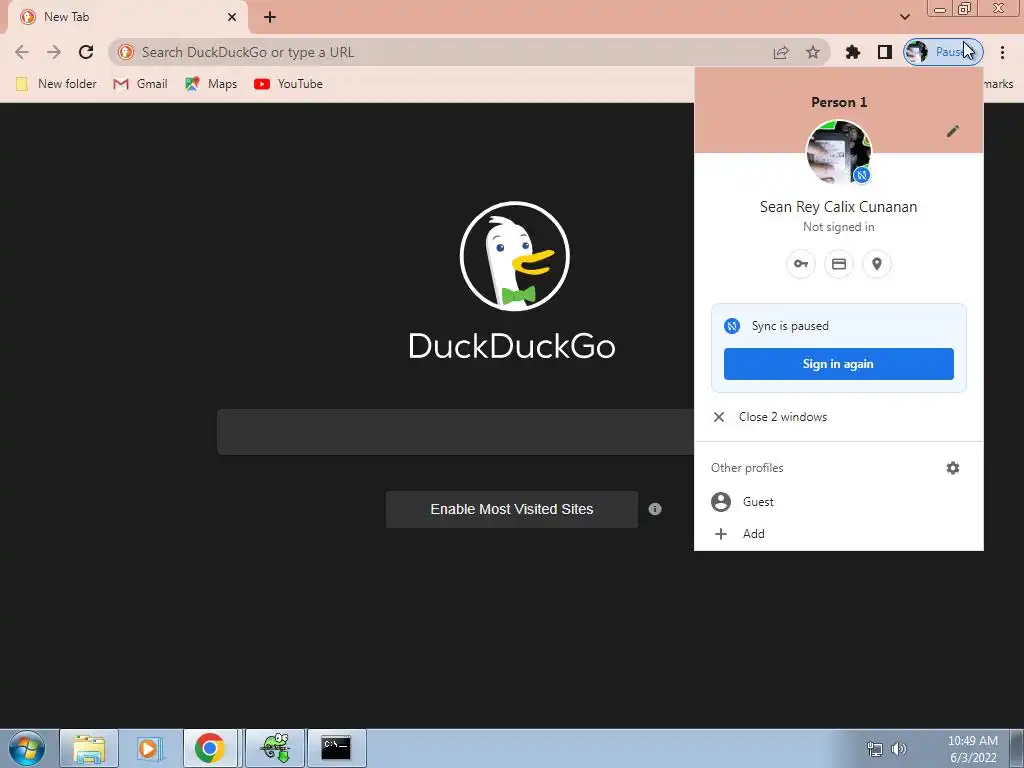Click Add to create new profile

tap(839, 534)
